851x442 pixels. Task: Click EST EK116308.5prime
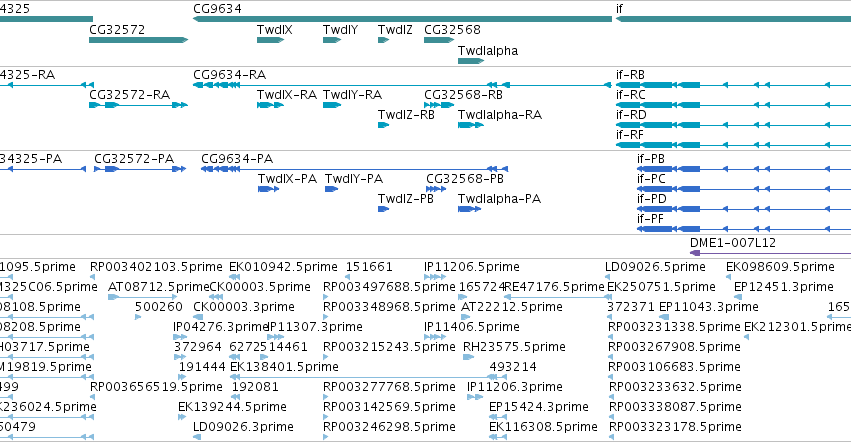pos(543,427)
